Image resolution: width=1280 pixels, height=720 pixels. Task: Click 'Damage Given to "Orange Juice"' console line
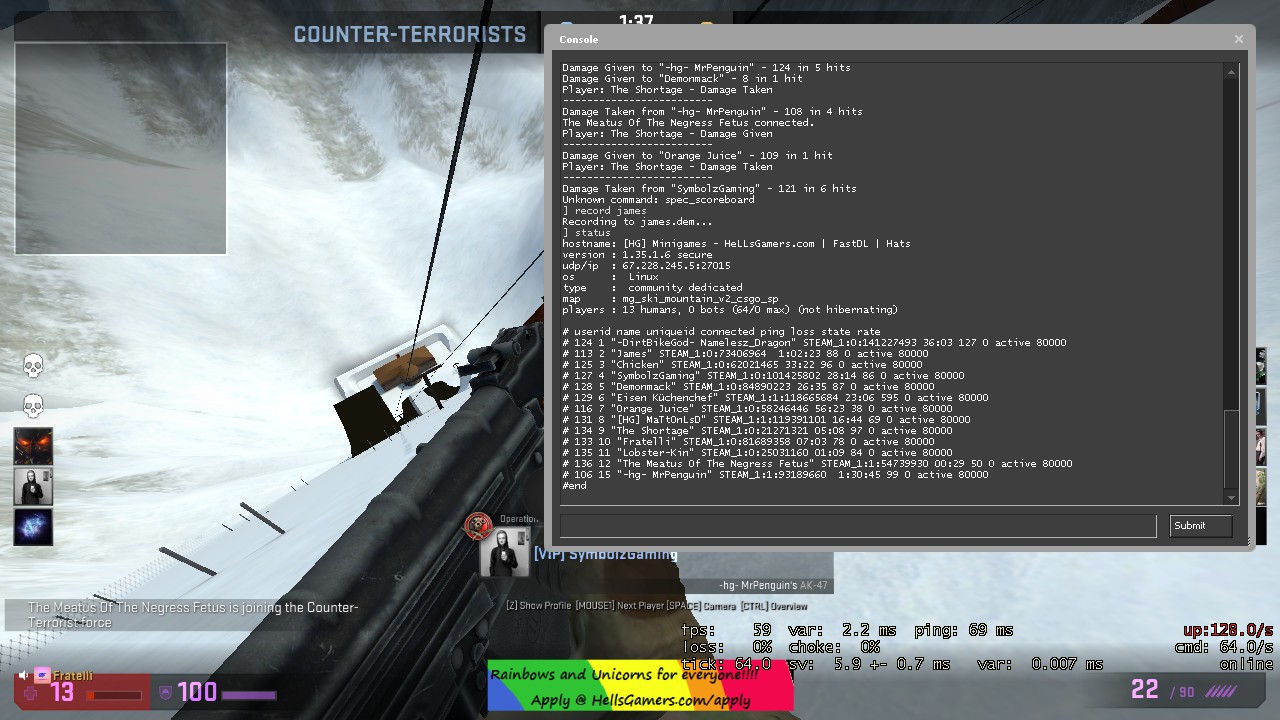point(697,156)
